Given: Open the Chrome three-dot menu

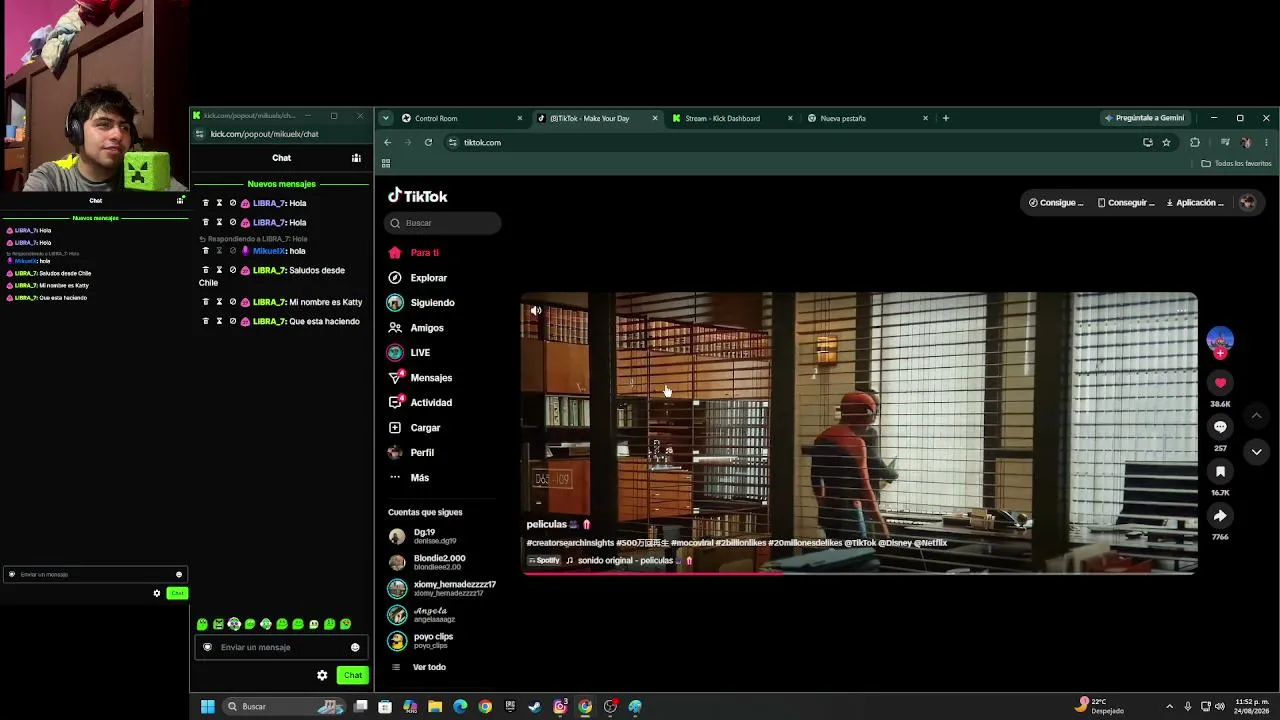Looking at the screenshot, I should point(1266,143).
